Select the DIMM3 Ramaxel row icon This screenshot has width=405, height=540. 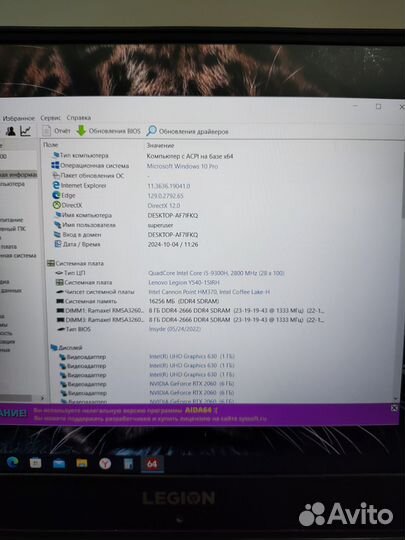click(60, 320)
